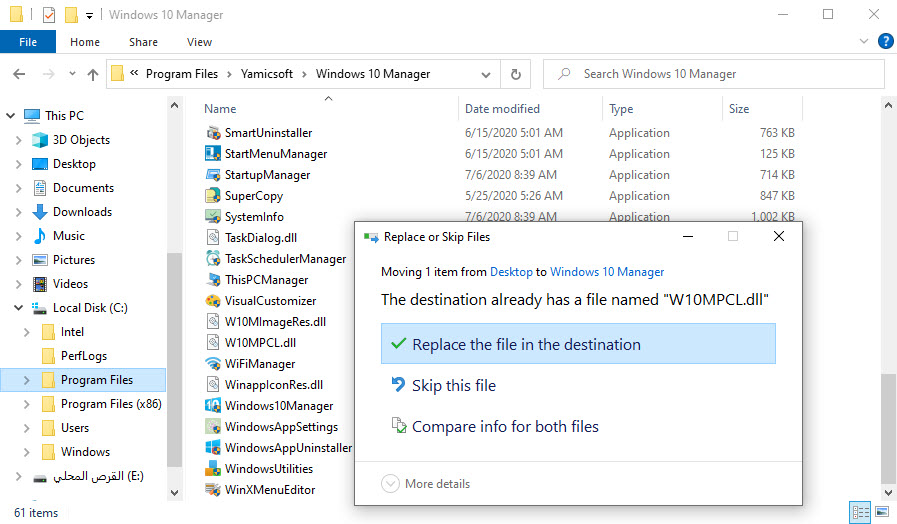The height and width of the screenshot is (524, 897).
Task: Choose Replace the file in the destination
Action: (x=578, y=344)
